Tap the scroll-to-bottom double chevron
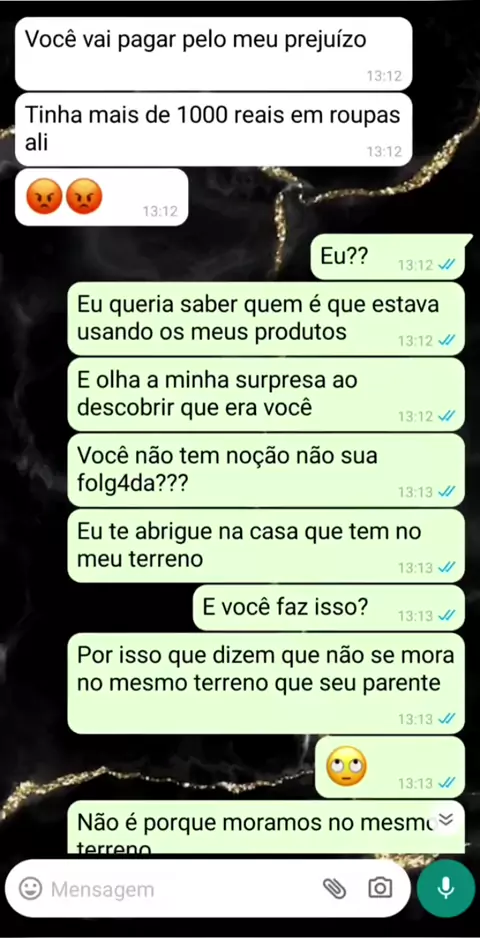Image resolution: width=480 pixels, height=938 pixels. click(x=445, y=820)
